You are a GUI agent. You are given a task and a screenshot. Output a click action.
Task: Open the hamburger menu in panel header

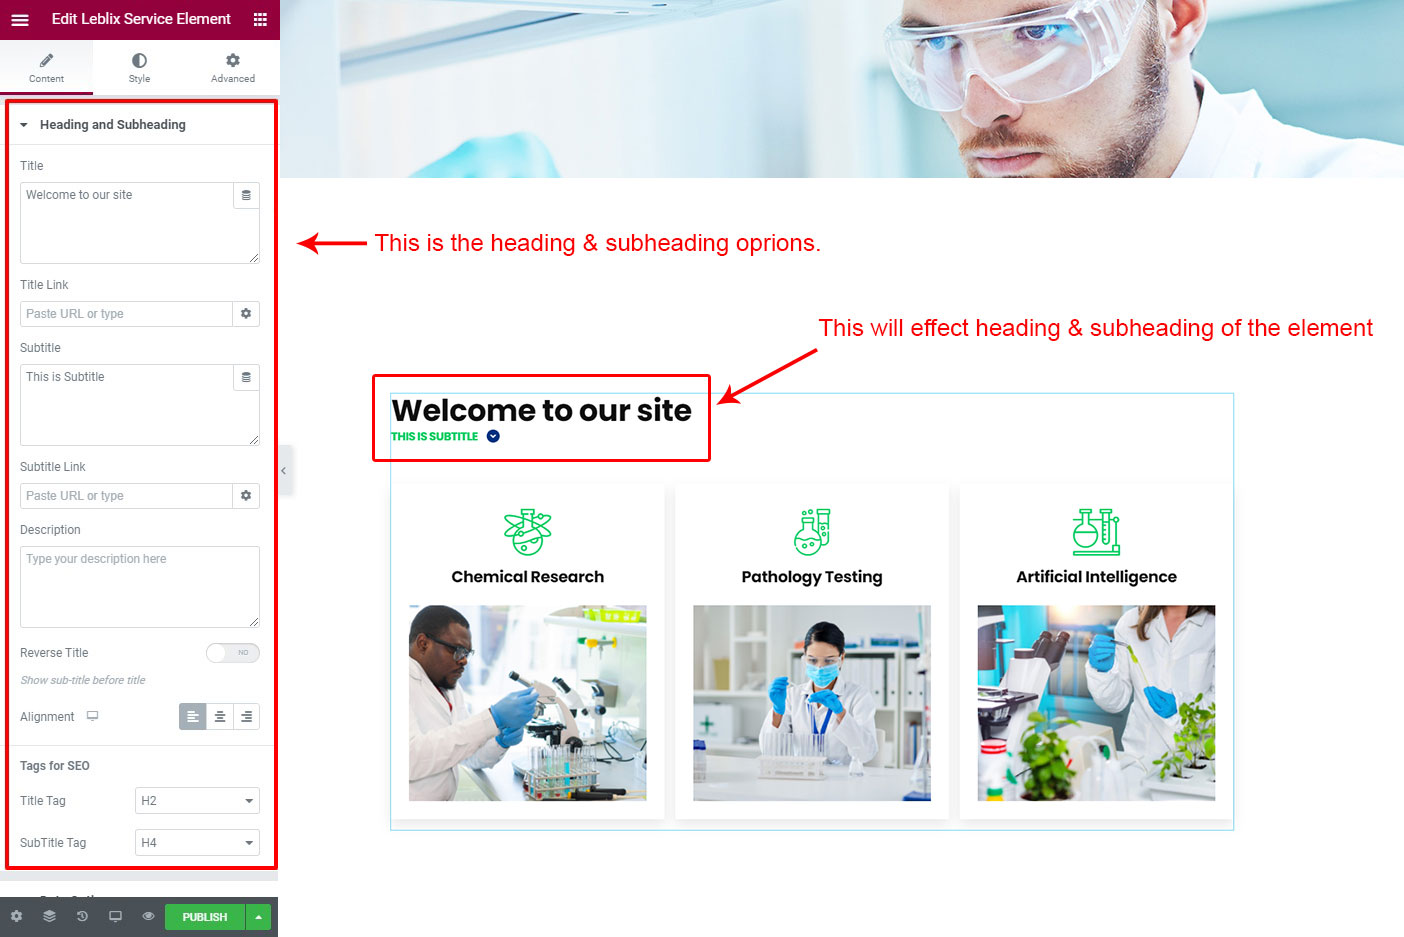[20, 19]
